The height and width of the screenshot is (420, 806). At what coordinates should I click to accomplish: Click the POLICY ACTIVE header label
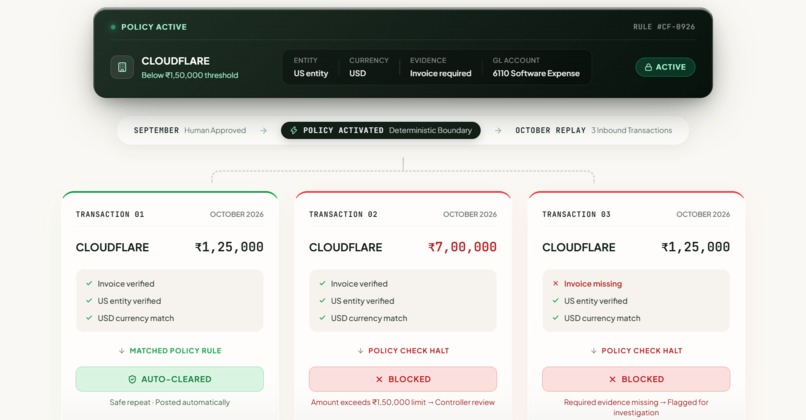[x=154, y=27]
